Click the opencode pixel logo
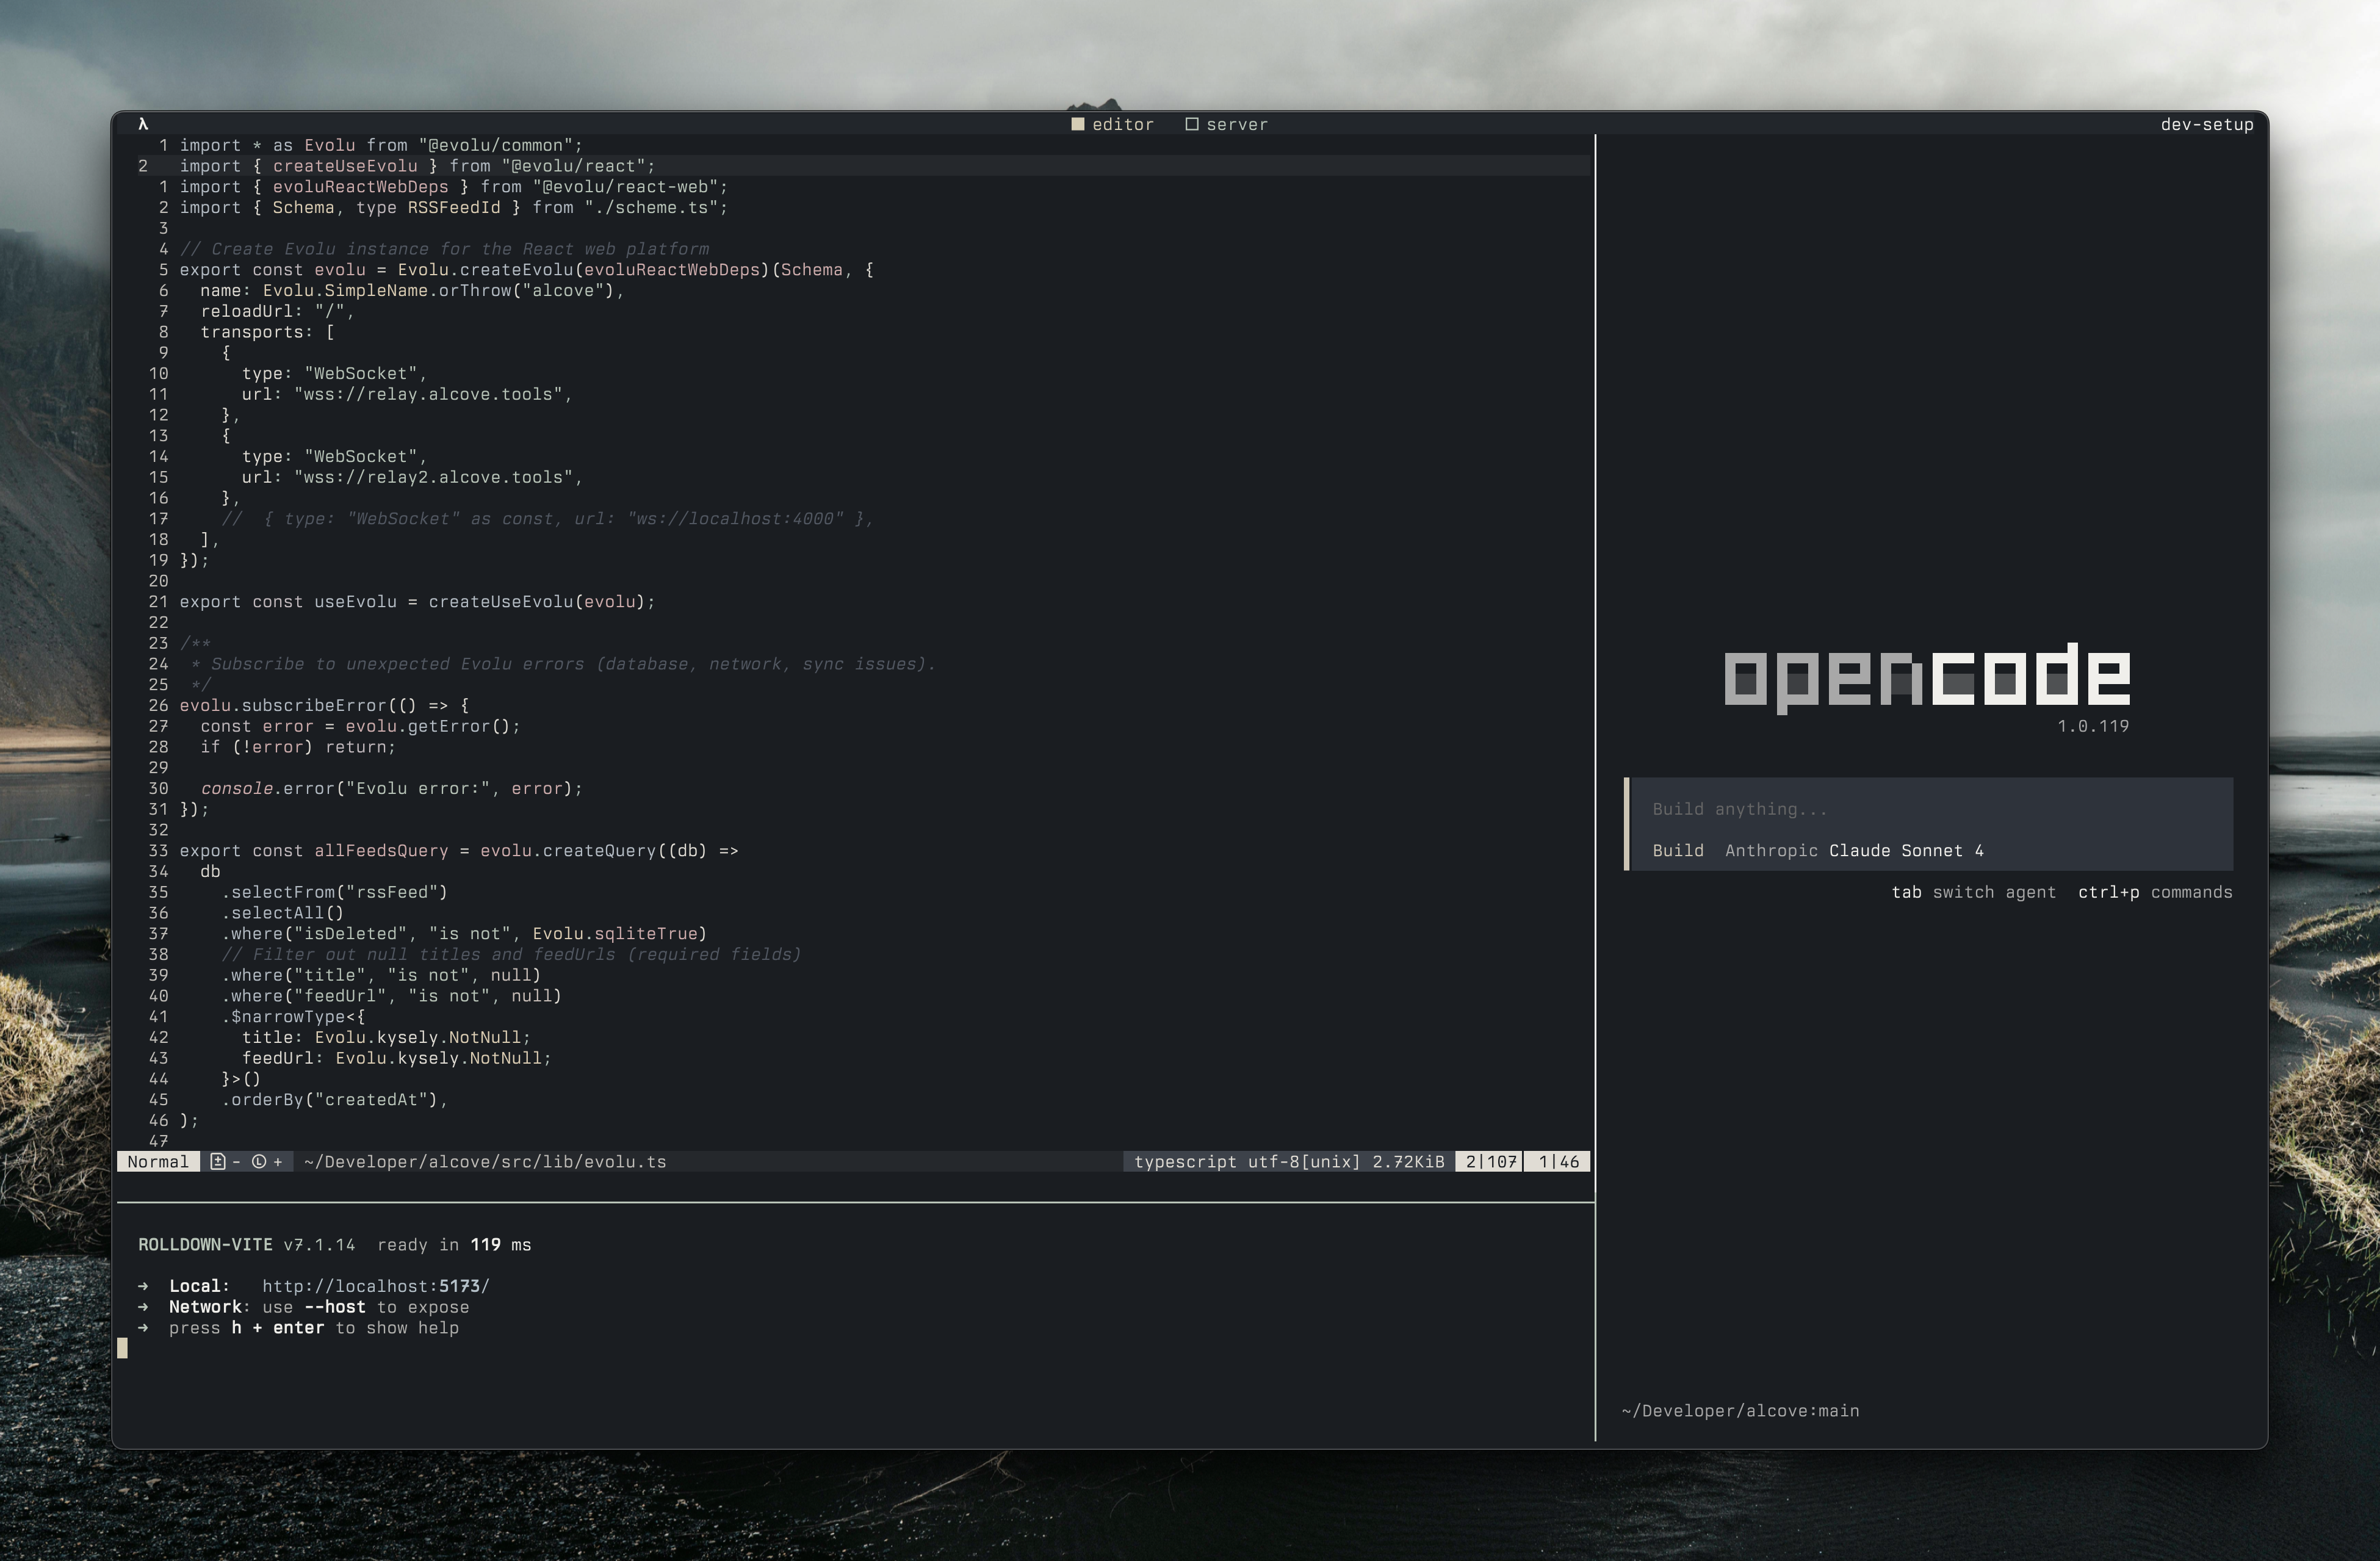The image size is (2380, 1561). [1927, 678]
